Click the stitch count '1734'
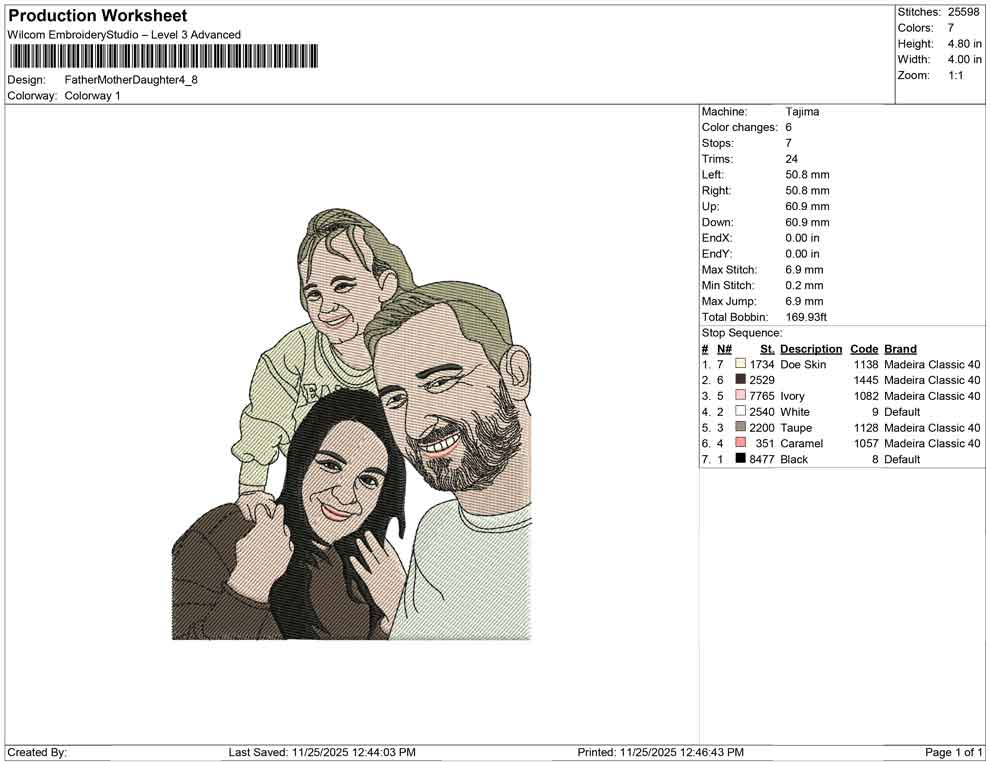The width and height of the screenshot is (990, 762). coord(762,364)
